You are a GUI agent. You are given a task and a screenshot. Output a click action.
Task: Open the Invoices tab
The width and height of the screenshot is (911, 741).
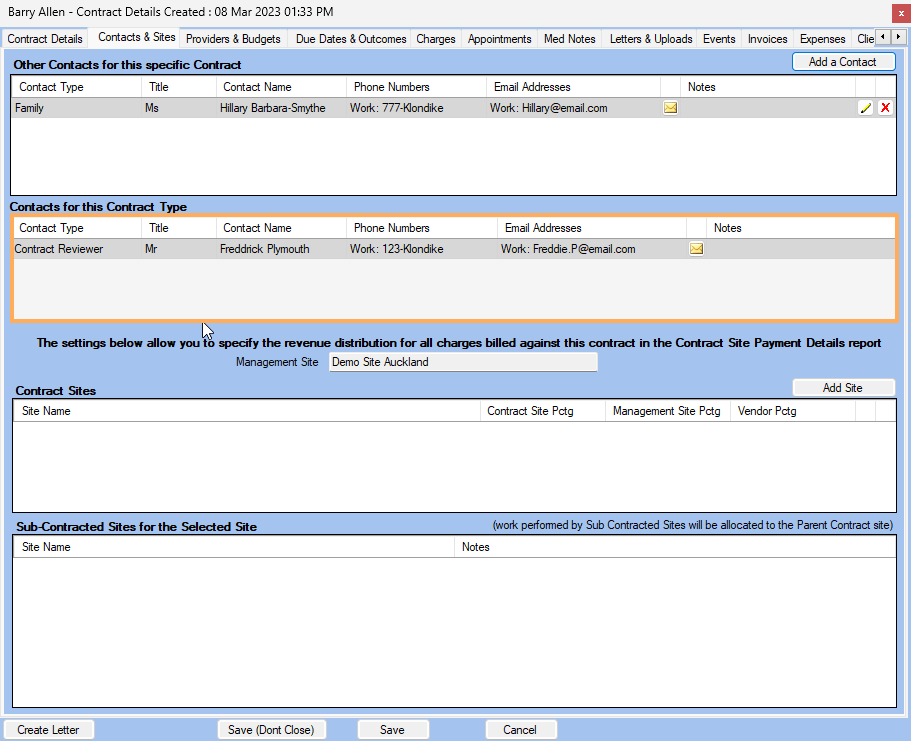click(768, 39)
